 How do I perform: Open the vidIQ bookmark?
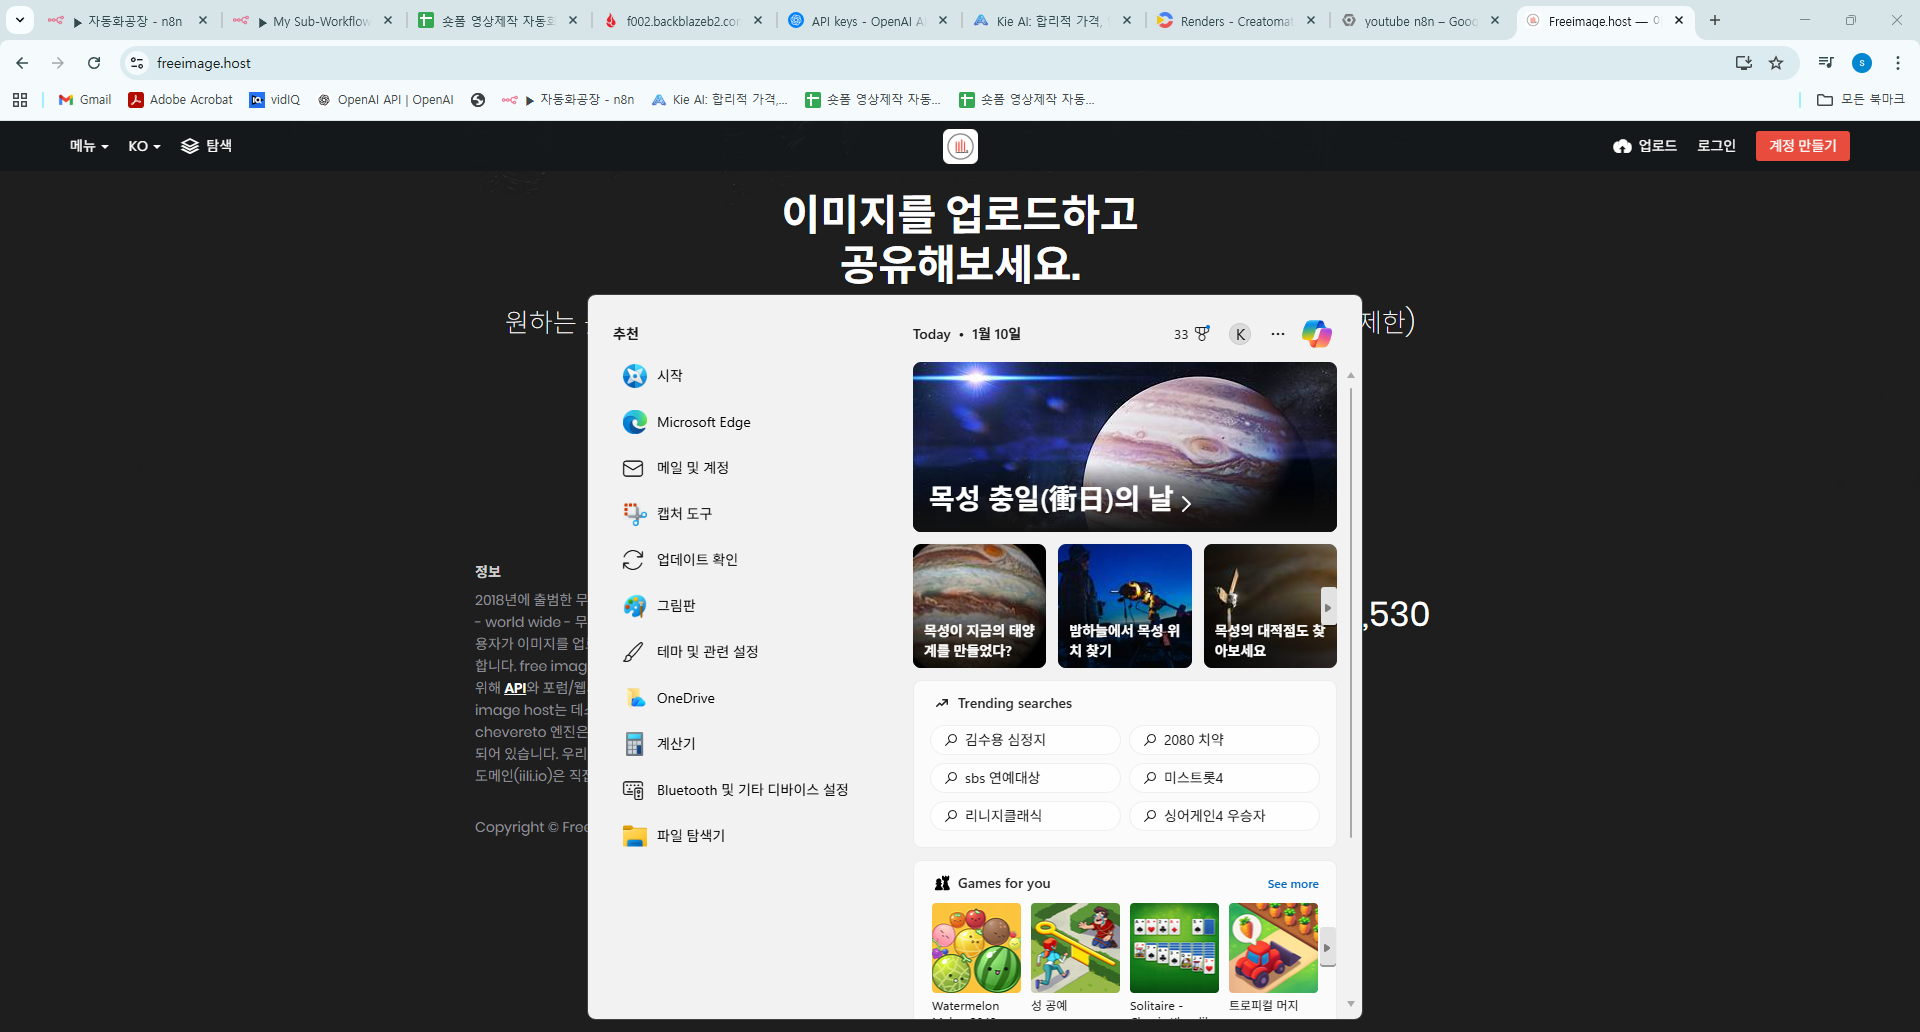pos(275,100)
